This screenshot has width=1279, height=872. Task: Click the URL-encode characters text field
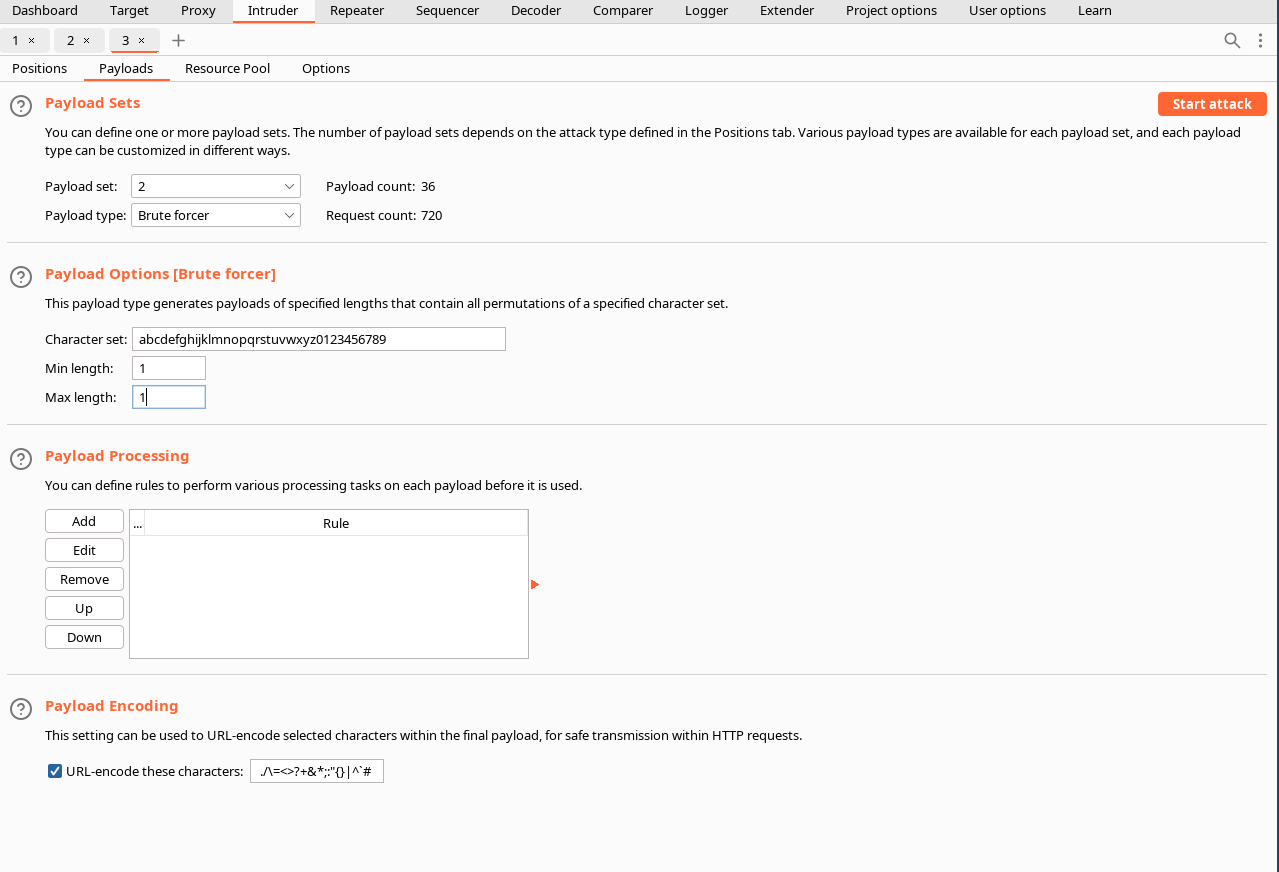tap(317, 771)
